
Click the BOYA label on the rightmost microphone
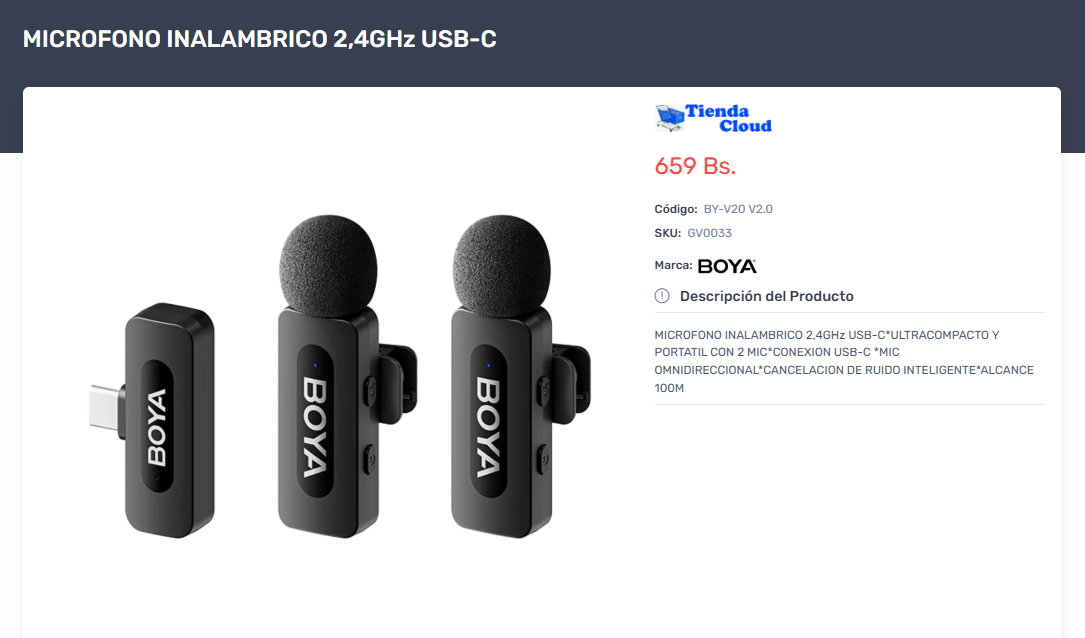point(489,426)
